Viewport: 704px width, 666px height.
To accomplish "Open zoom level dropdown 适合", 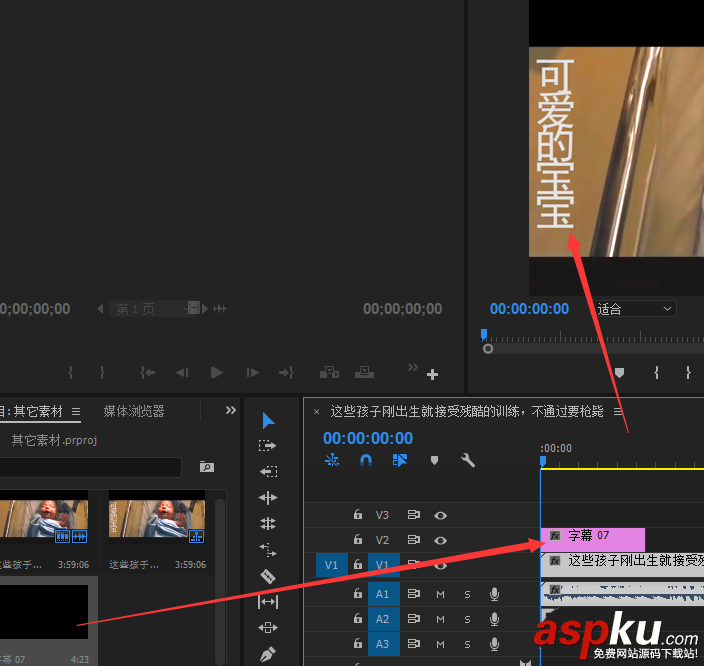I will pos(634,309).
